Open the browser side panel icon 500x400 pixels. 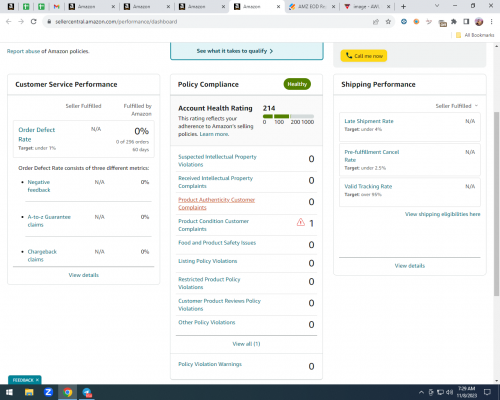[466, 22]
